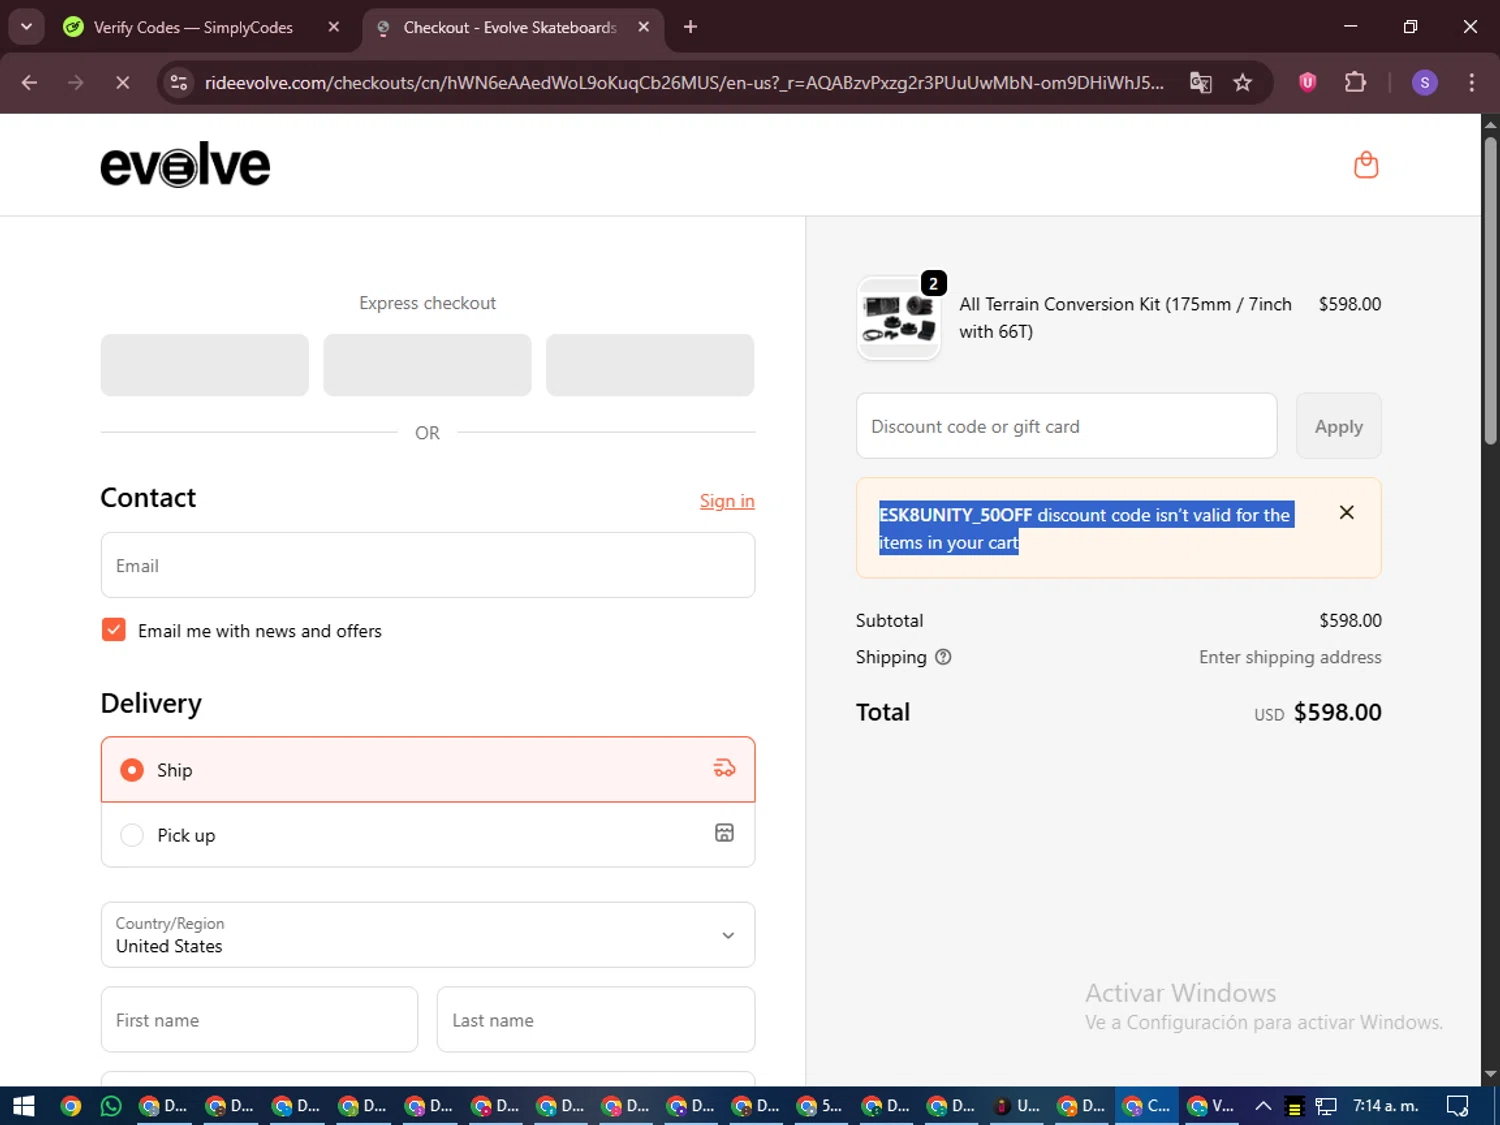Viewport: 1500px width, 1125px height.
Task: Open a new browser tab
Action: click(x=690, y=27)
